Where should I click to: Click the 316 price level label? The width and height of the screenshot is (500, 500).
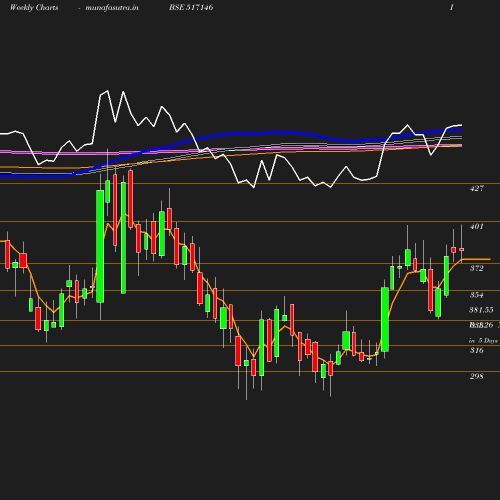(x=477, y=350)
